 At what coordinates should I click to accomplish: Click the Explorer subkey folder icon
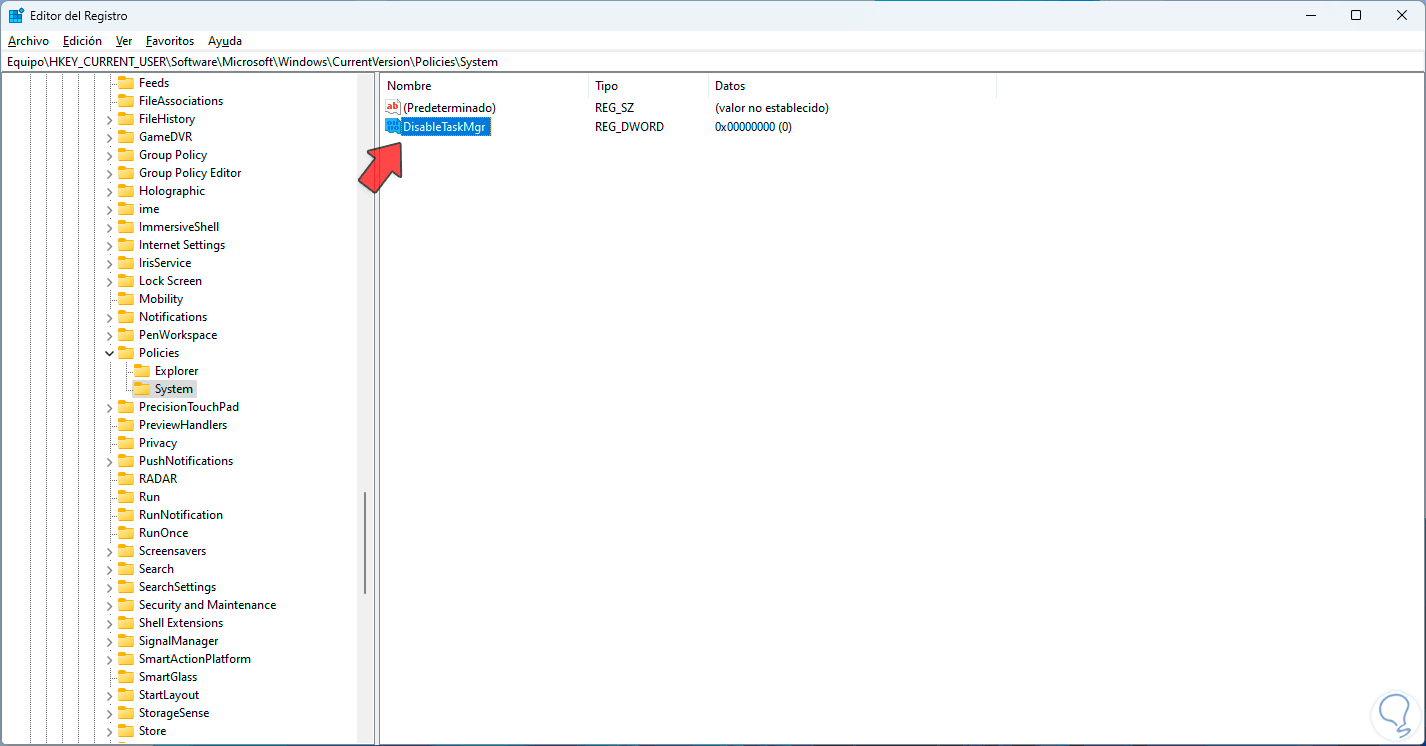(x=142, y=371)
